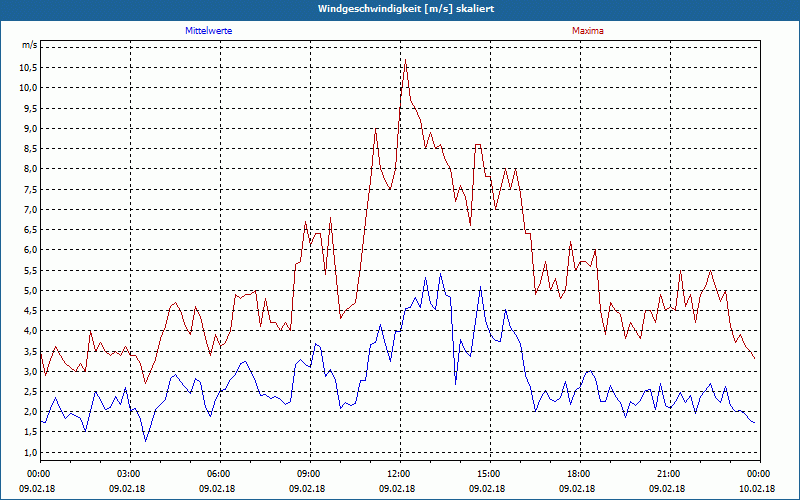Click the 00:00 label above 09.02.18
Screen dimensions: 800x500
(x=41, y=474)
